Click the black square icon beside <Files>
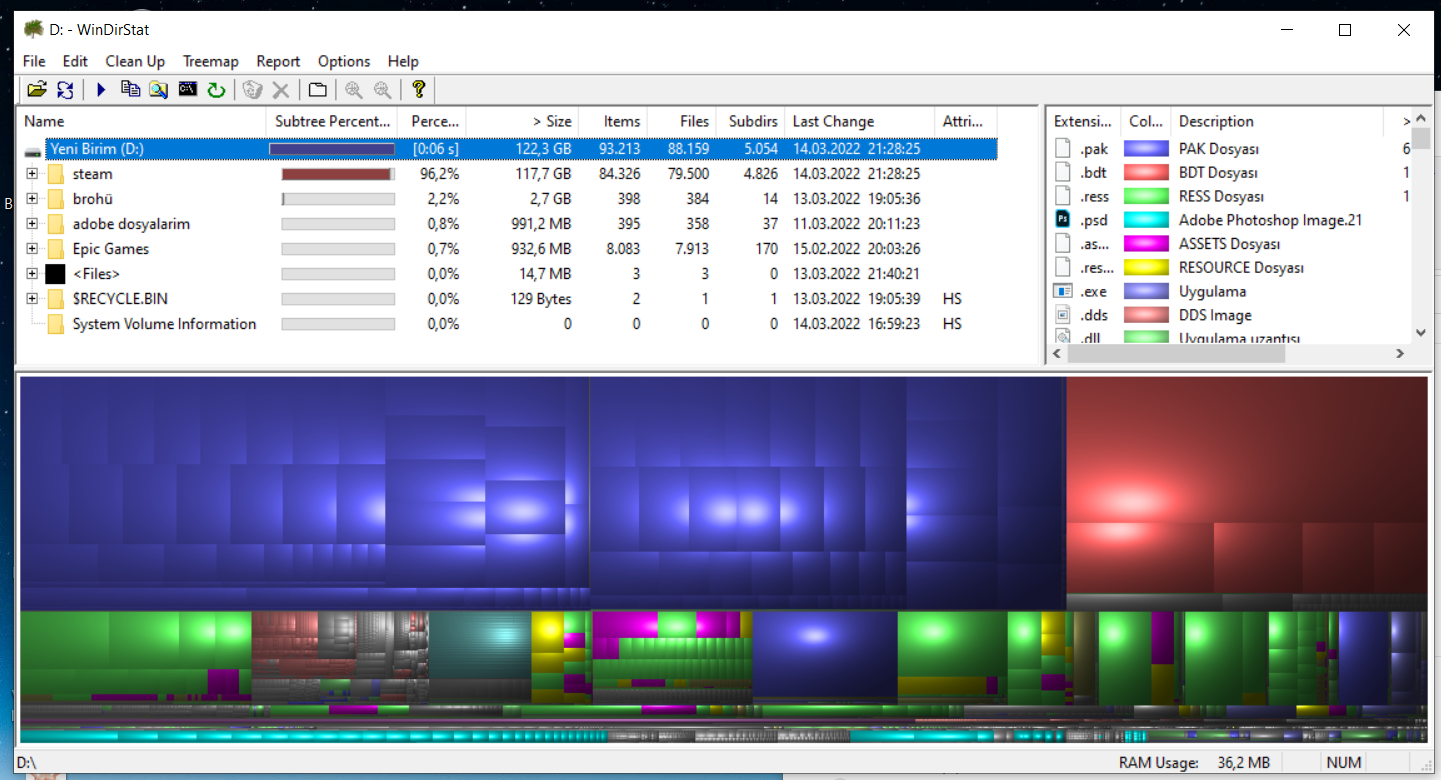Image resolution: width=1441 pixels, height=780 pixels. (x=55, y=274)
